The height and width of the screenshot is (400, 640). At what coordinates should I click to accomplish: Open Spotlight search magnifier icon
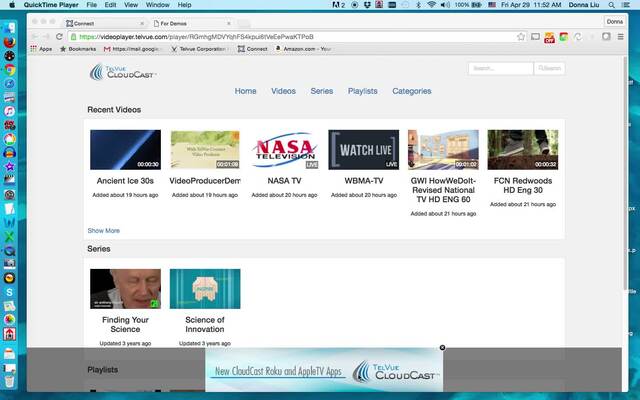[611, 5]
